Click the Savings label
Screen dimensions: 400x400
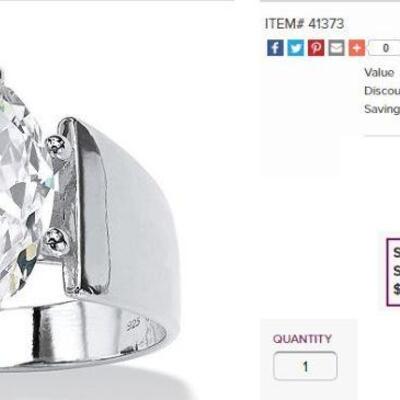click(x=382, y=109)
